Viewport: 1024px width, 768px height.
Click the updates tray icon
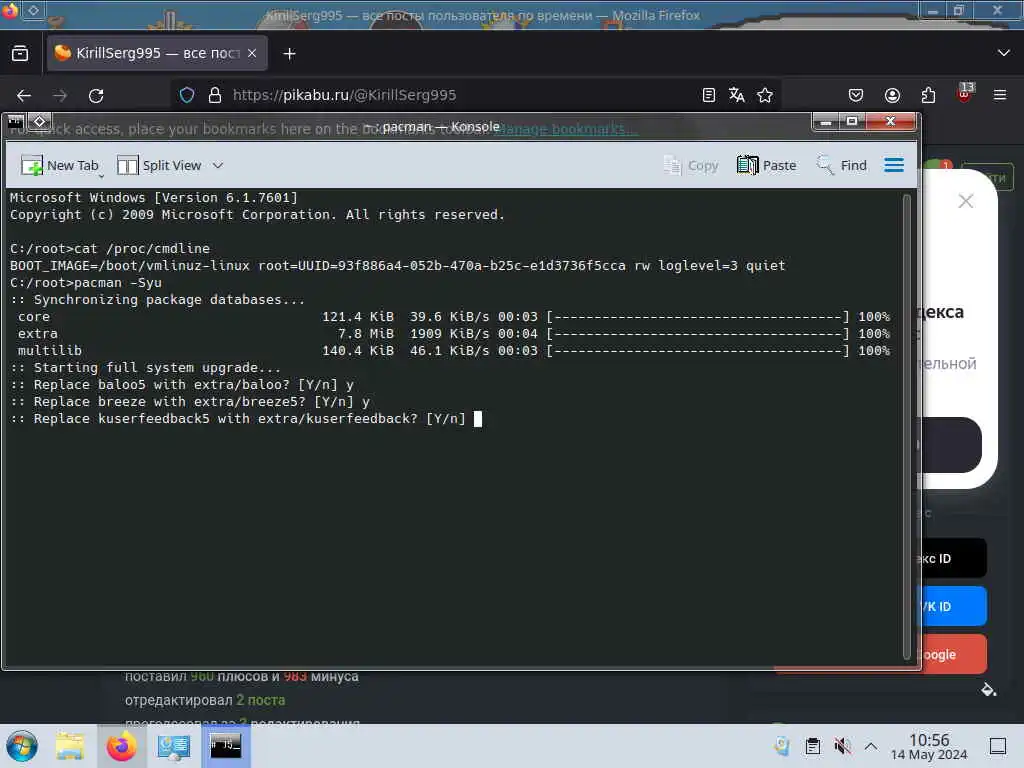[x=782, y=746]
